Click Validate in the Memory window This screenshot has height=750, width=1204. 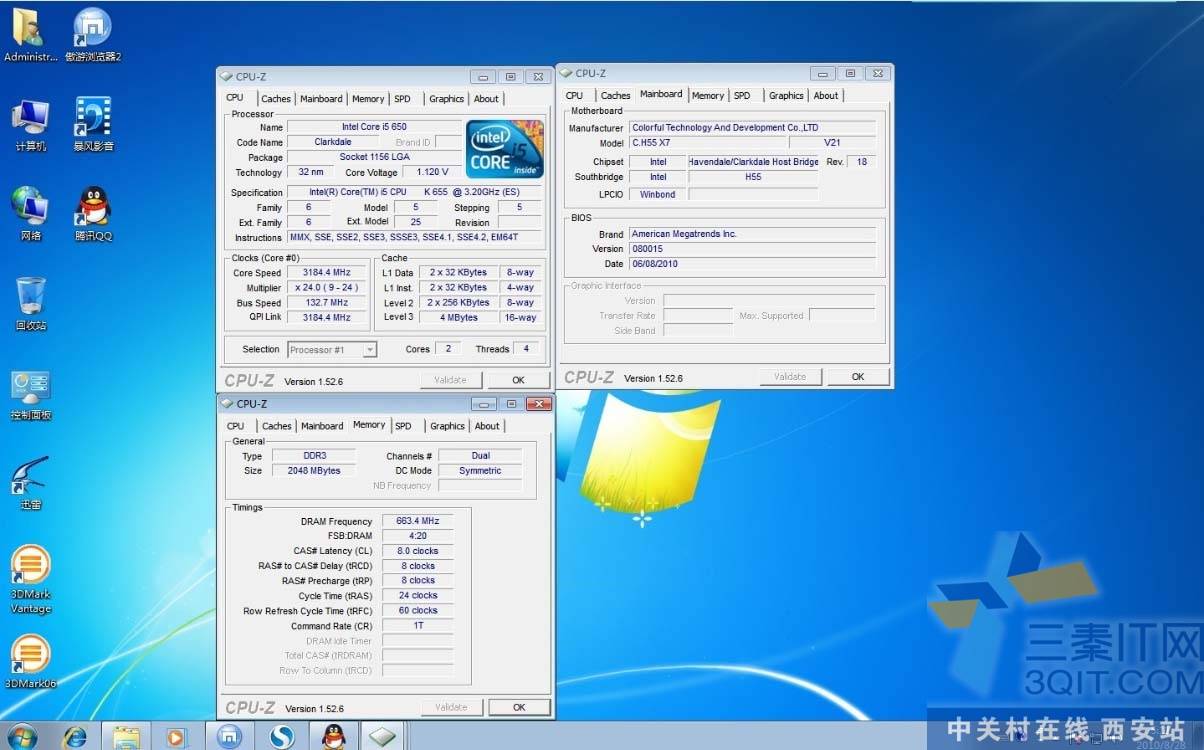(452, 707)
